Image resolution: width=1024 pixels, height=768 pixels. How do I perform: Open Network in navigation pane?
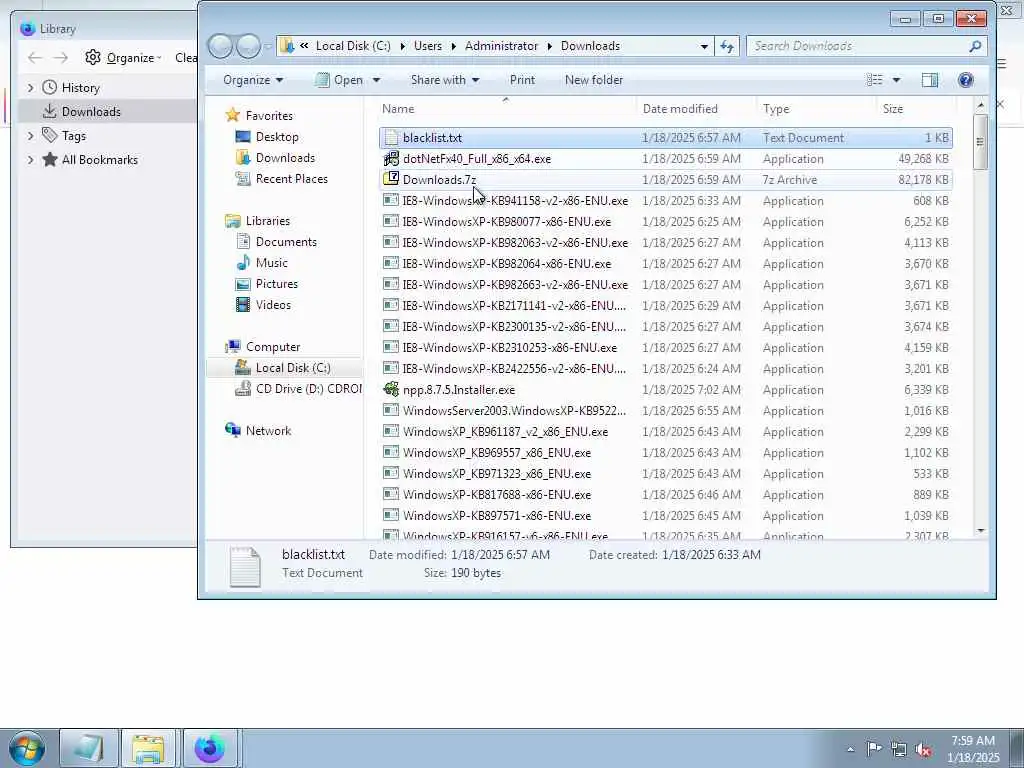268,430
